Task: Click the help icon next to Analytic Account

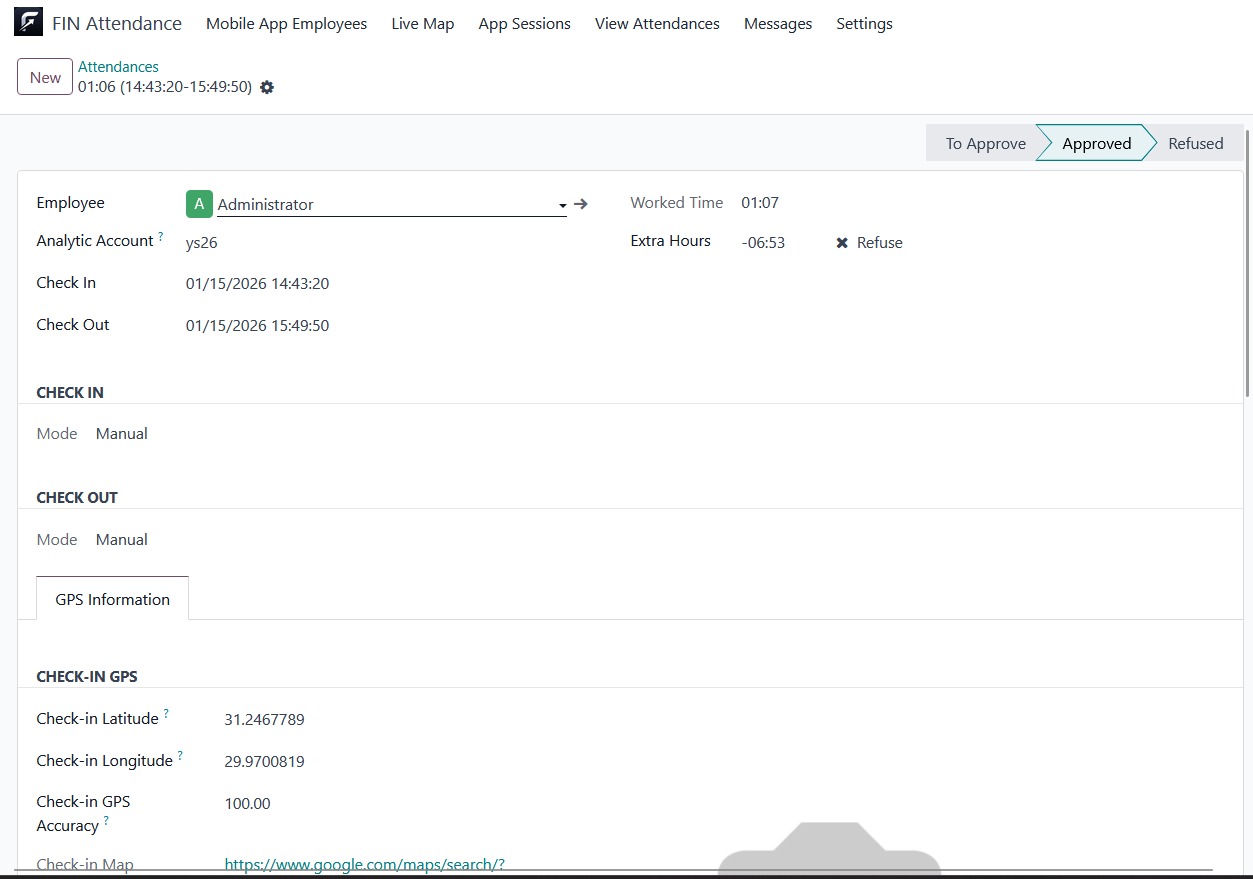Action: 161,237
